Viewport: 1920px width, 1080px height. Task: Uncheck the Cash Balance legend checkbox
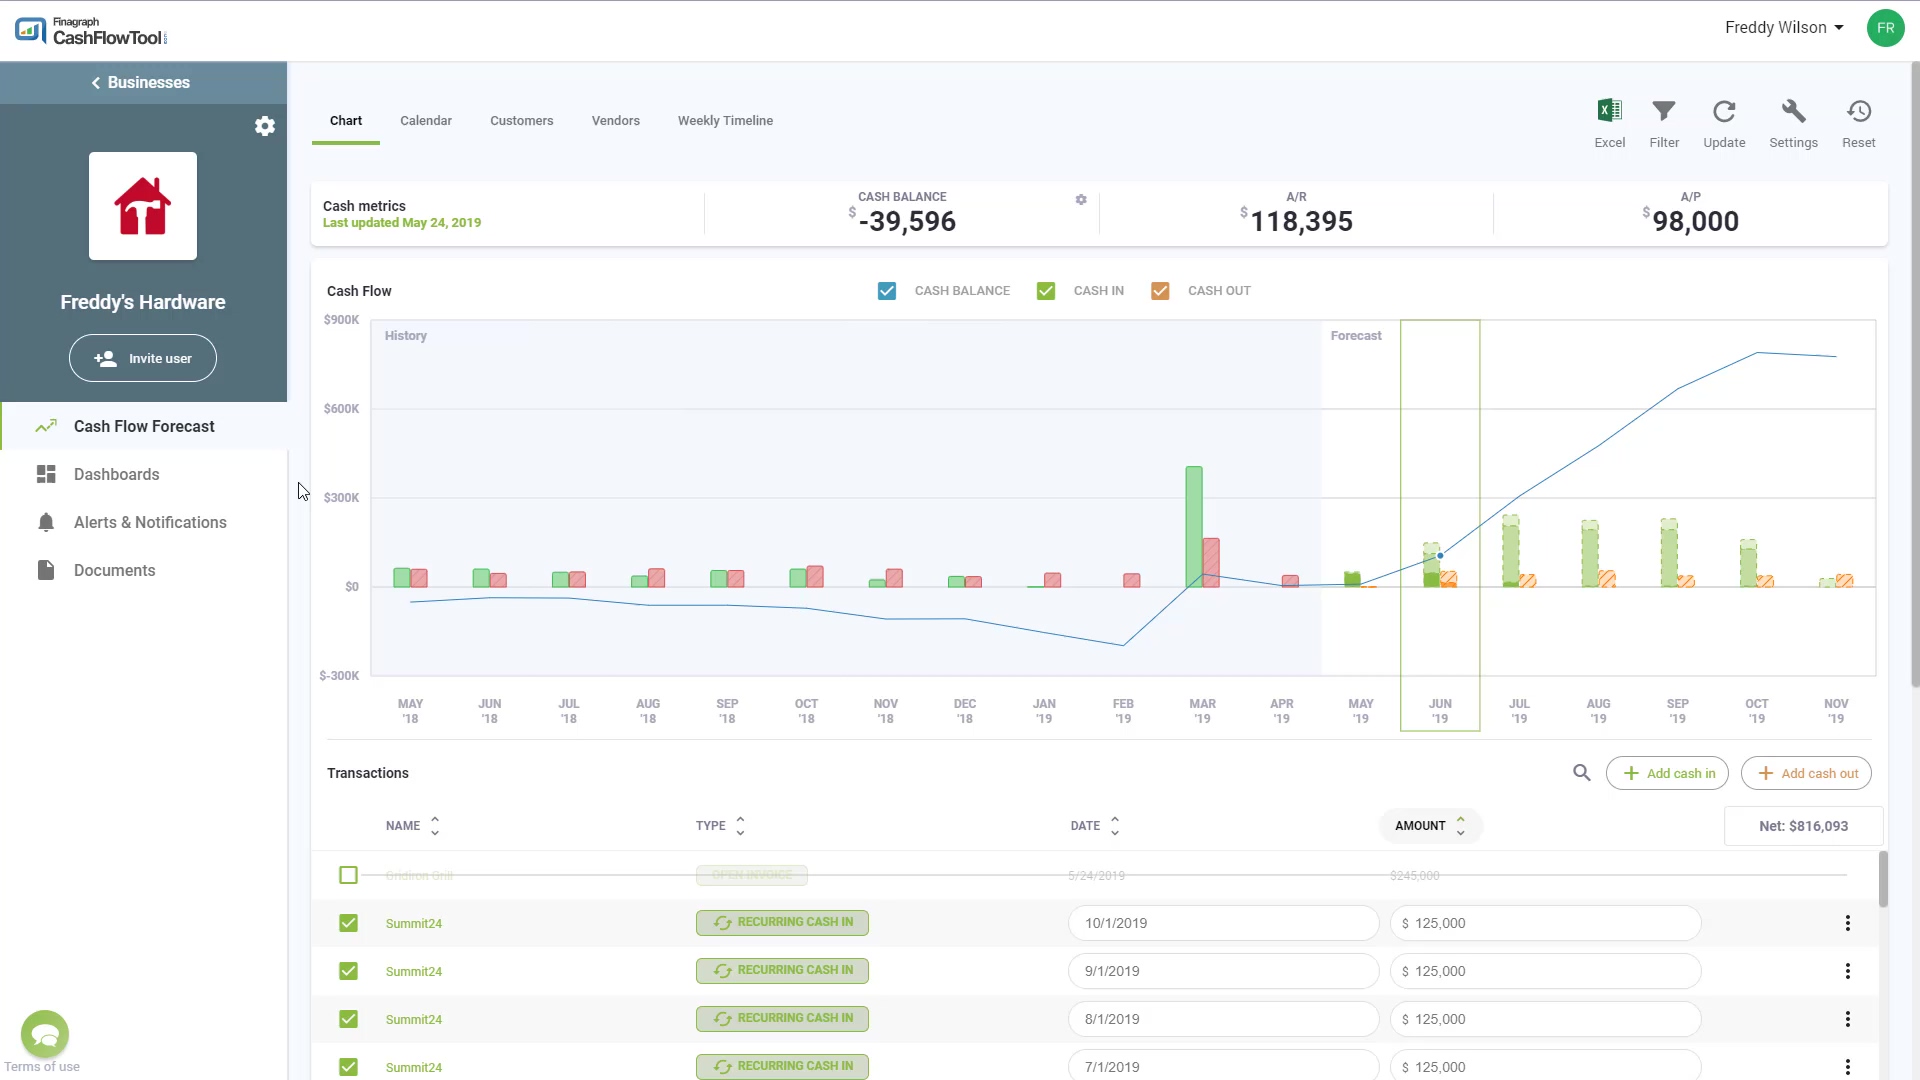pos(887,291)
